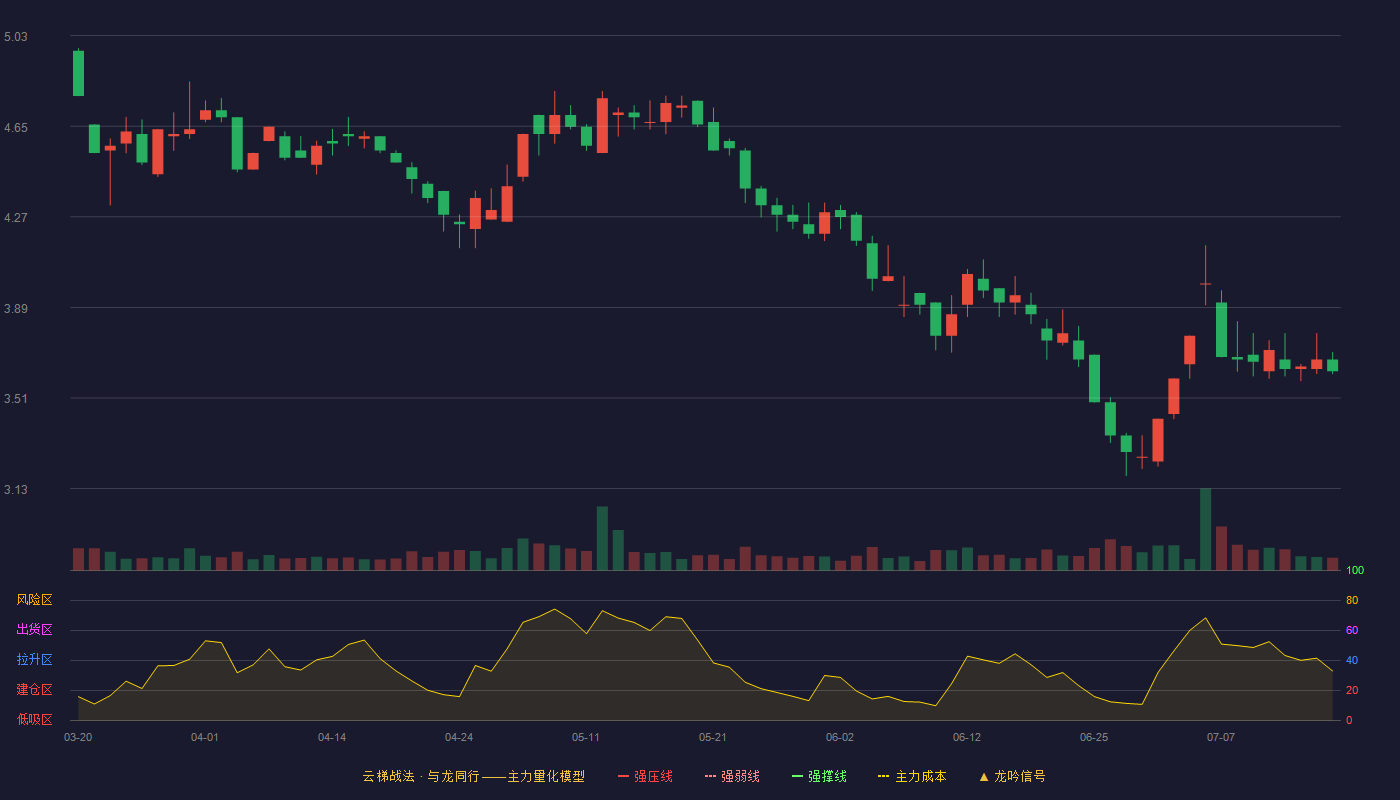Select the tallest volume bar

pyautogui.click(x=1205, y=529)
